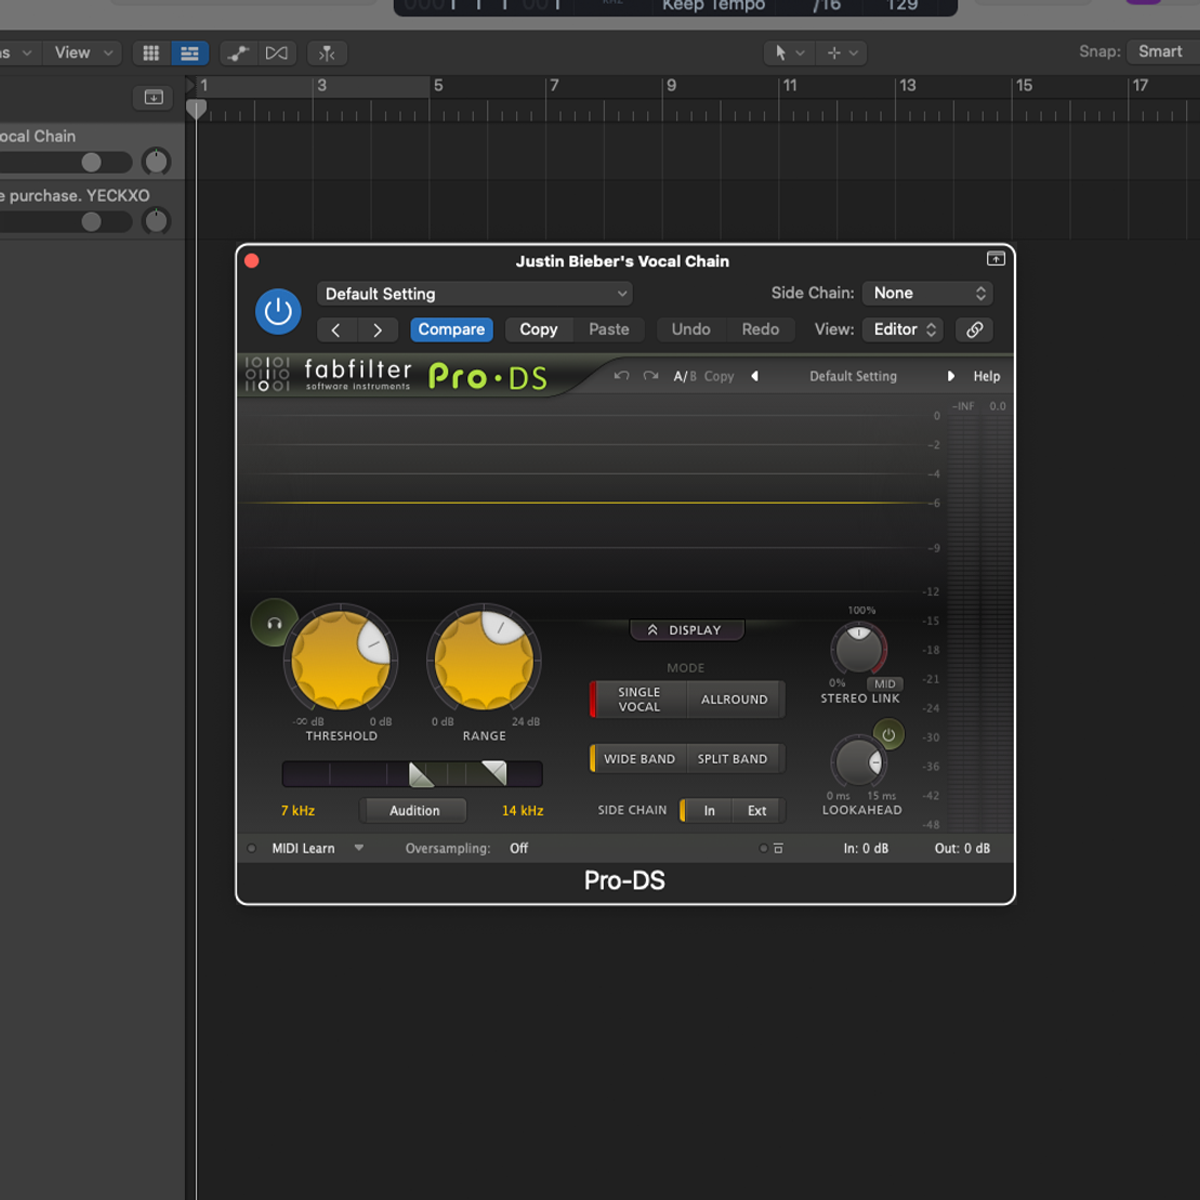This screenshot has height=1200, width=1200.
Task: Switch mode to Allround
Action: [734, 700]
